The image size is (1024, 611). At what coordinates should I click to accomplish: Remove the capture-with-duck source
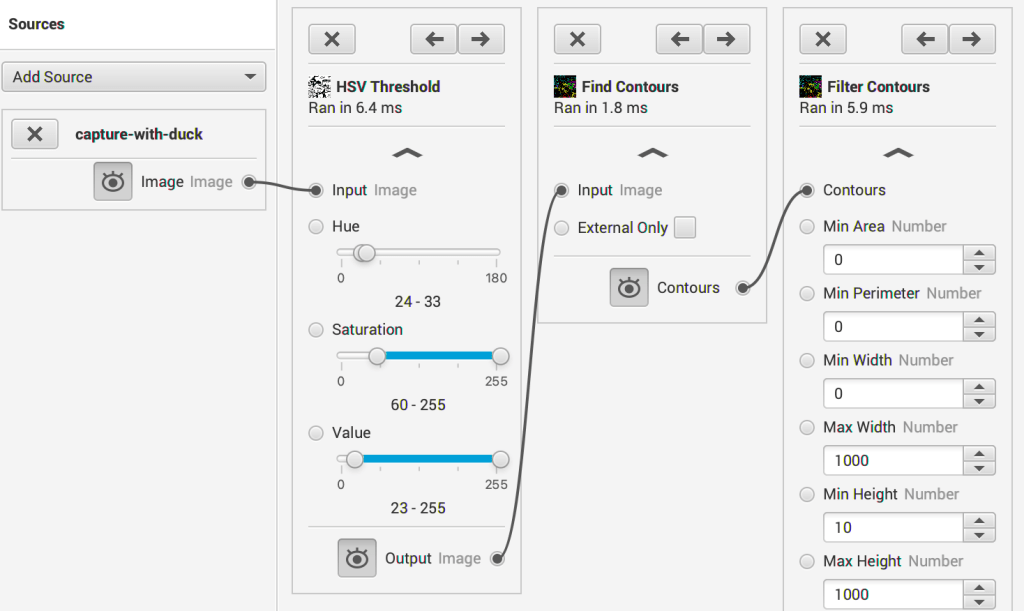tap(35, 134)
